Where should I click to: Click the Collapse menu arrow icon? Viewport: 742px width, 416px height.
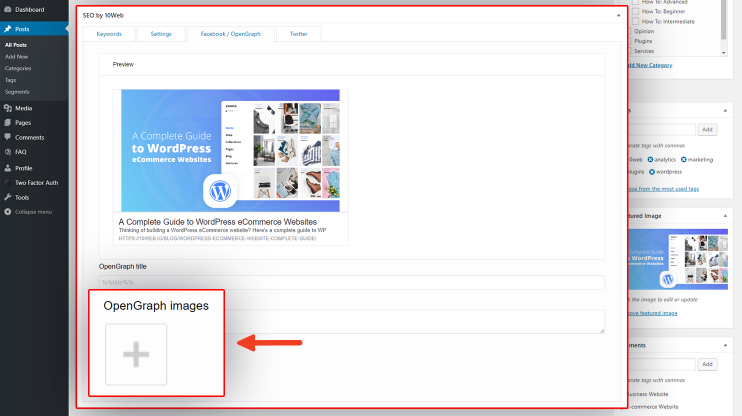point(8,212)
